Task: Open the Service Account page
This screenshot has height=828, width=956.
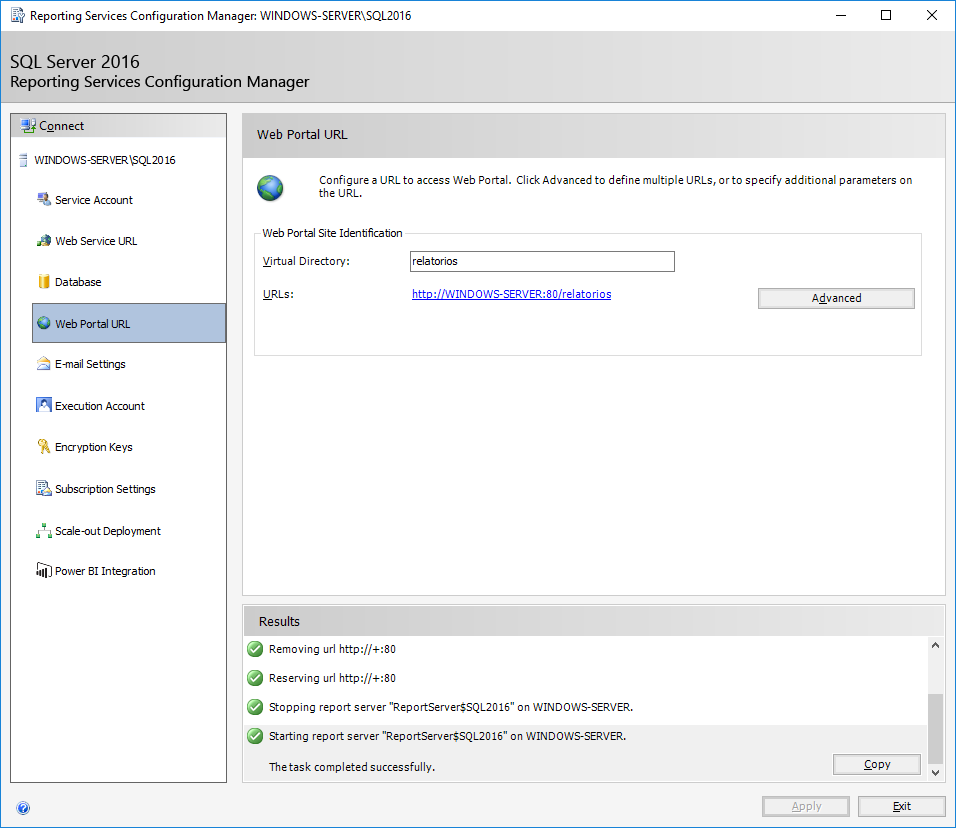Action: click(94, 200)
